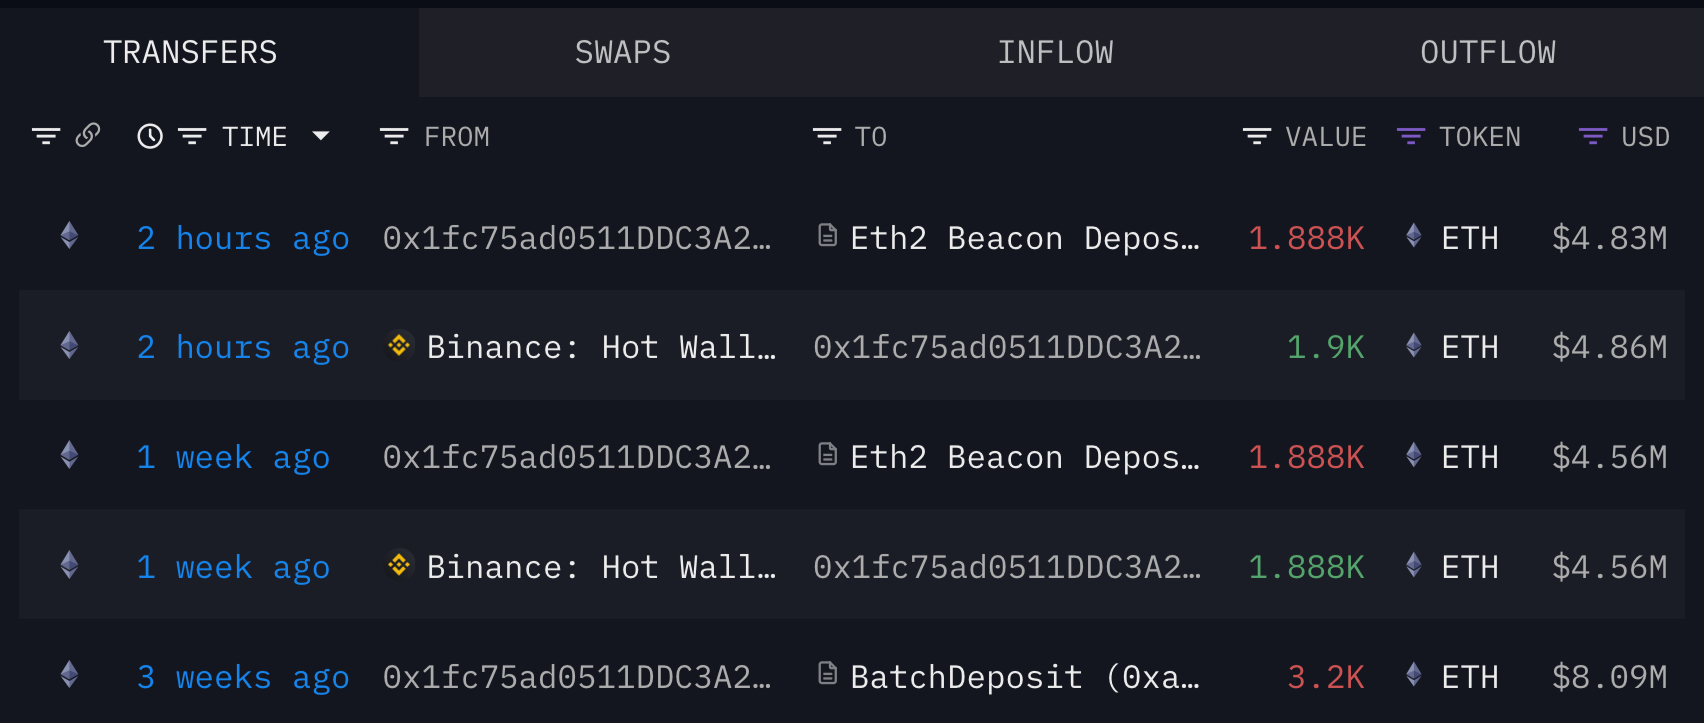Open the TOKEN filter dropdown

[1412, 136]
